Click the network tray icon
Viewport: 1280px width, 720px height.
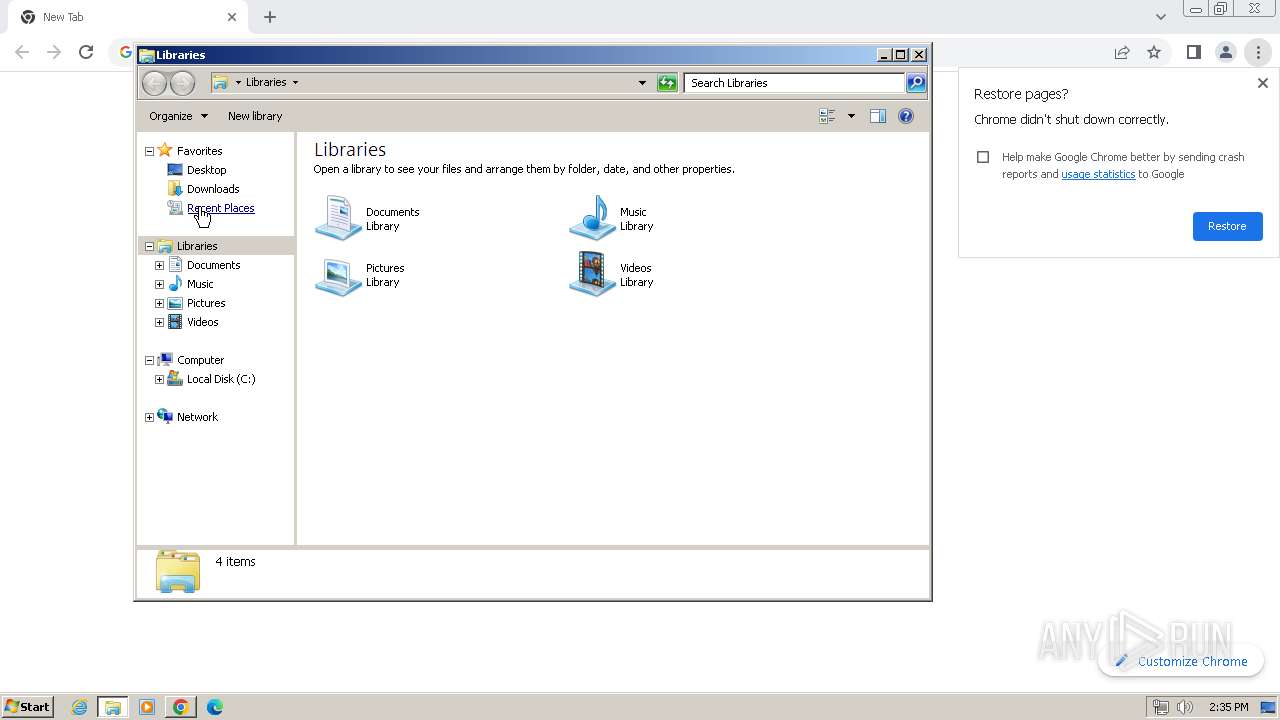tap(1160, 707)
